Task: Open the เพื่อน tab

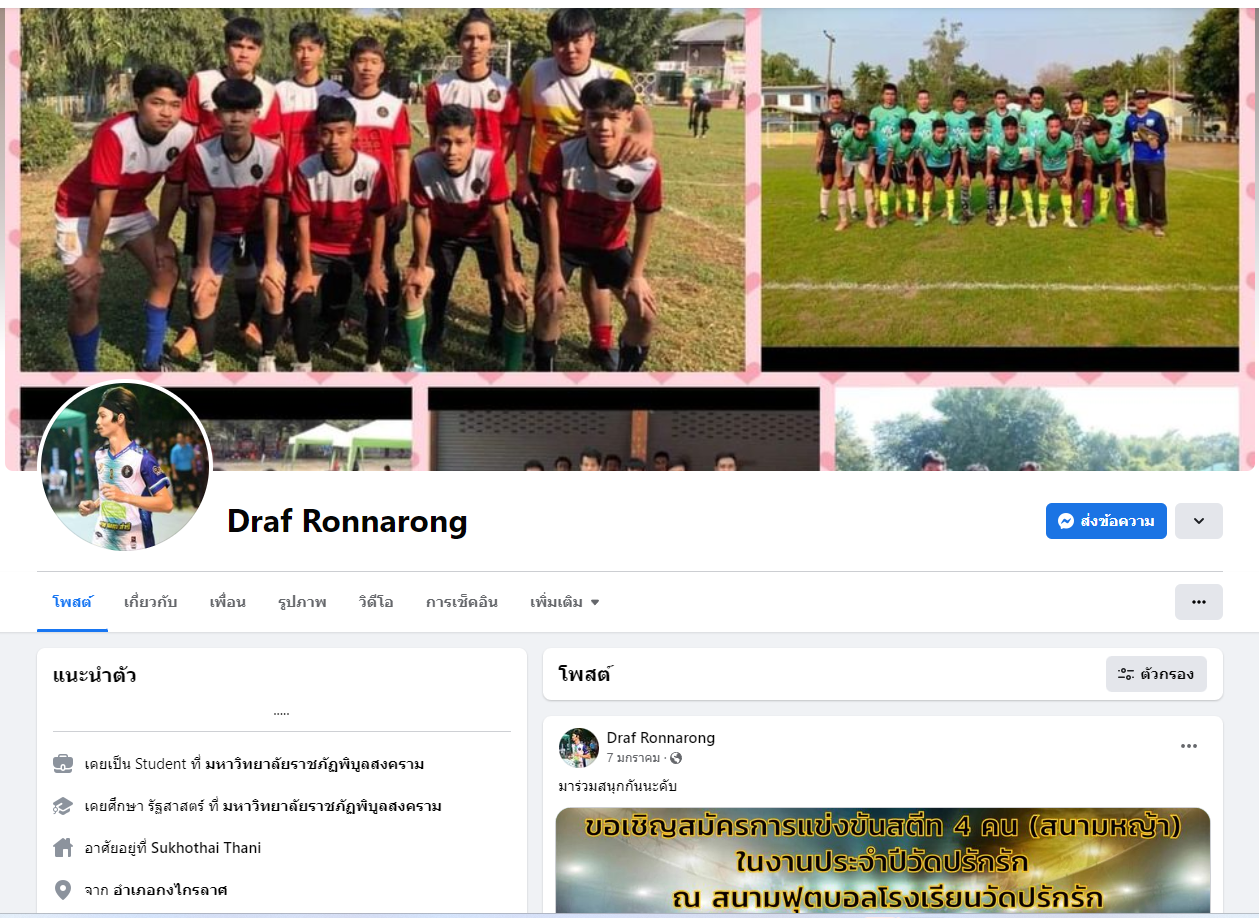Action: click(228, 602)
